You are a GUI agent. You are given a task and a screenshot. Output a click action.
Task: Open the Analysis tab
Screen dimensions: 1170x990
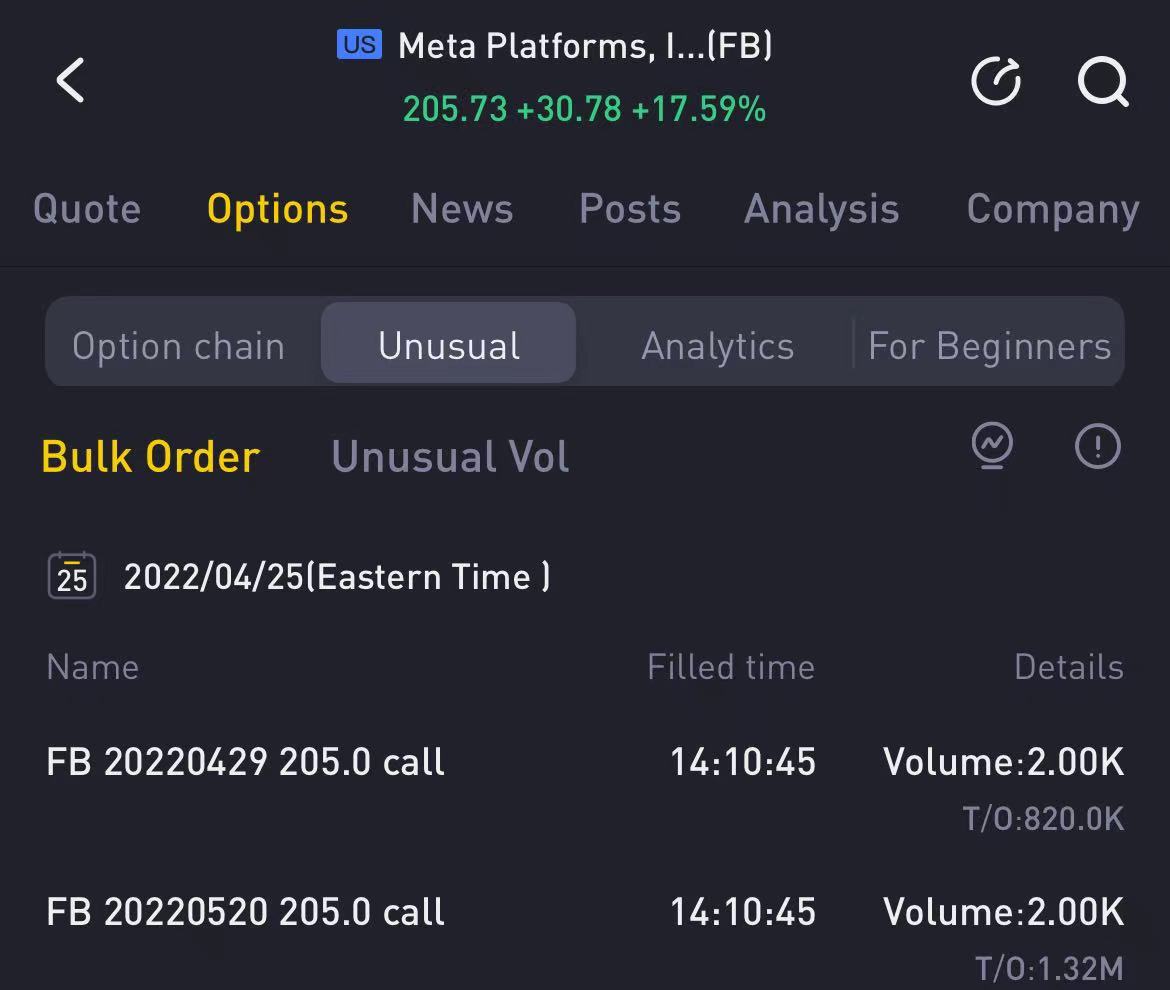click(821, 209)
